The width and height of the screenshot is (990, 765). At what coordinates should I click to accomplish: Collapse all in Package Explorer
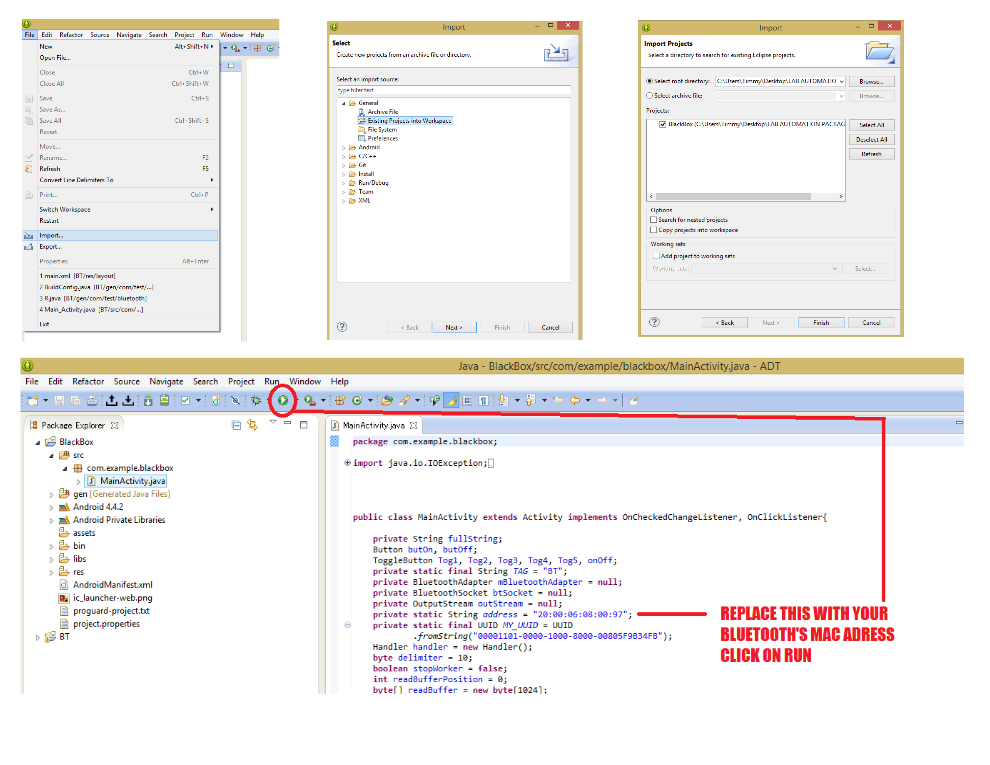[237, 425]
